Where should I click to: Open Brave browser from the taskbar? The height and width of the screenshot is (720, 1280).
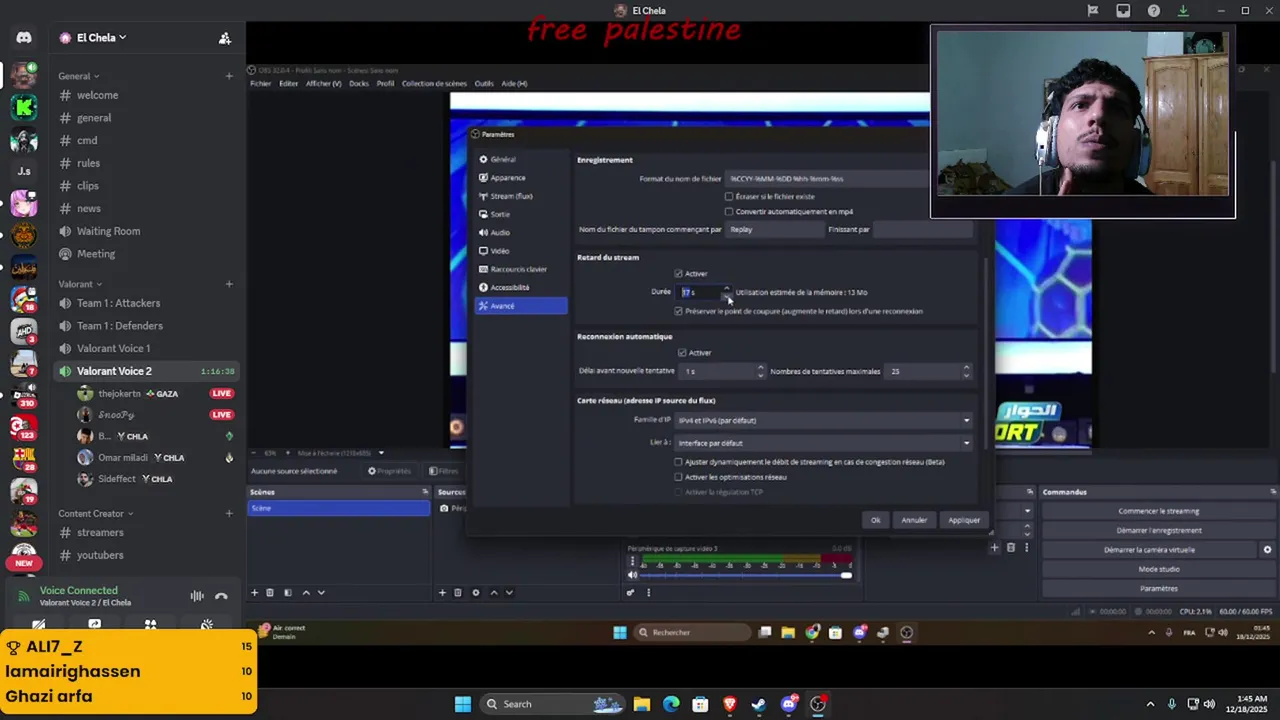coord(730,704)
